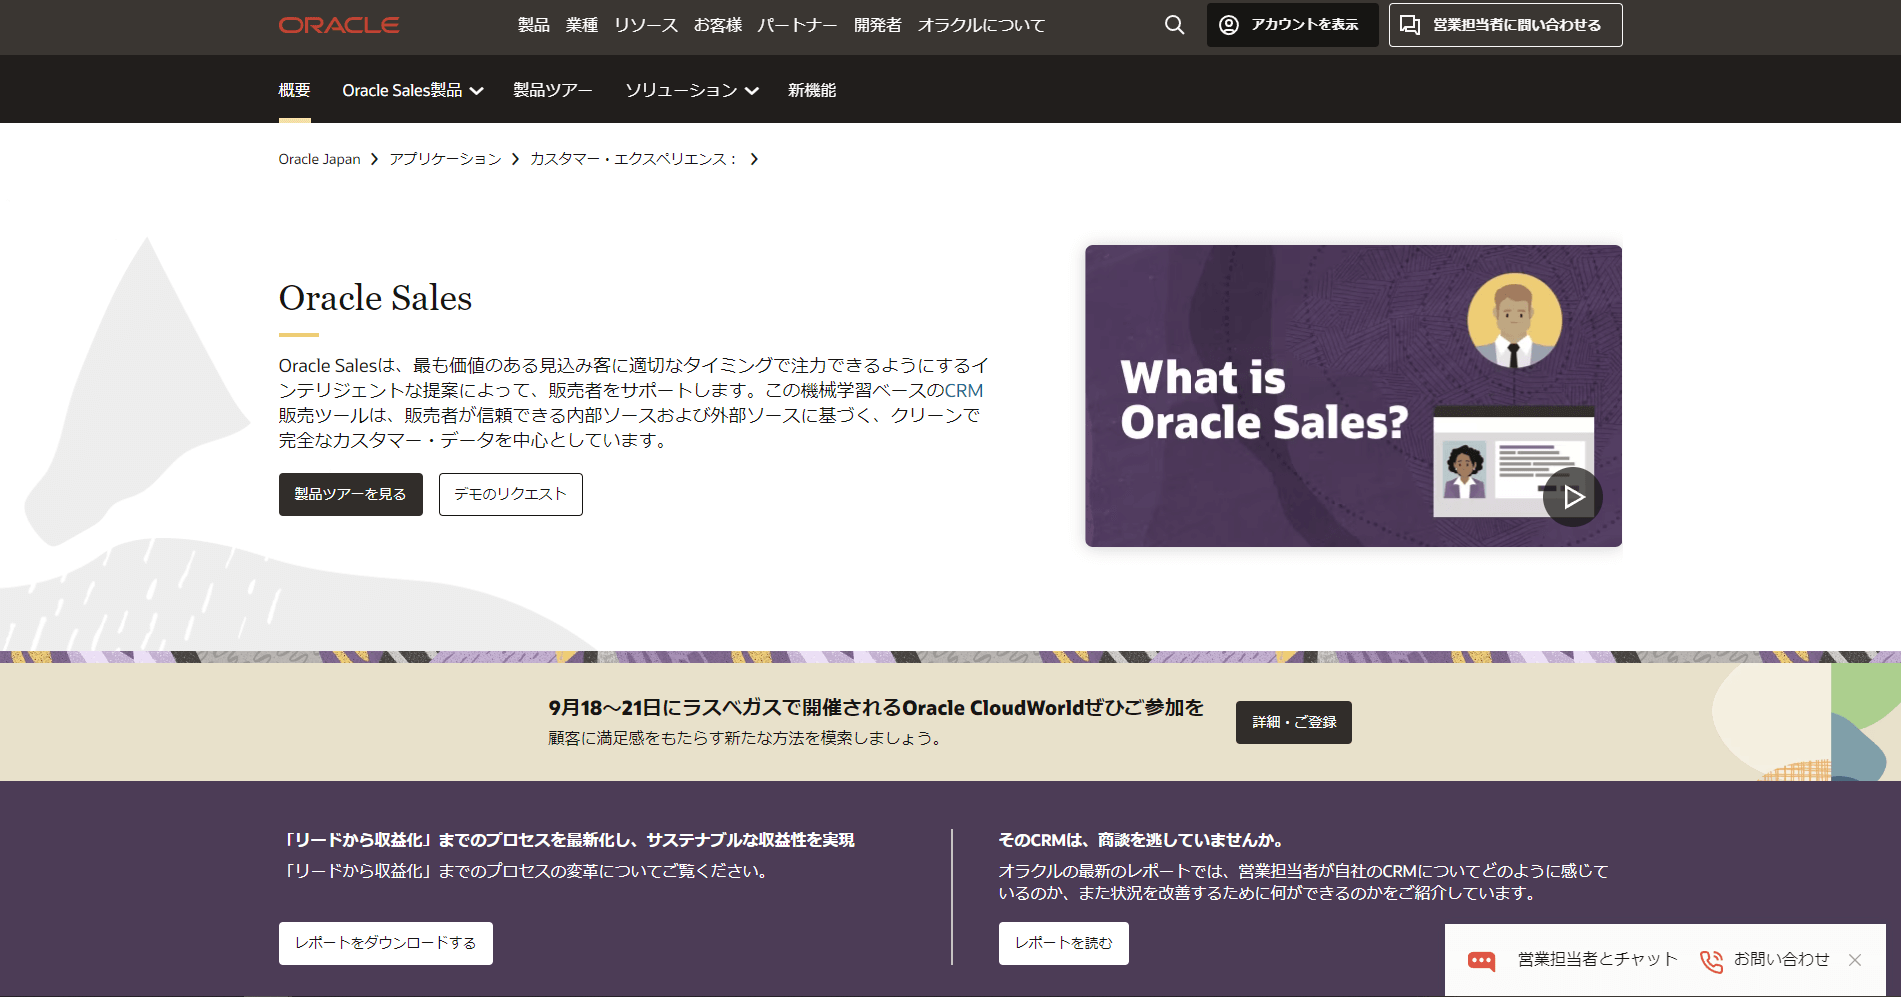
Task: Click the 製品ツアーを見る button
Action: coord(350,494)
